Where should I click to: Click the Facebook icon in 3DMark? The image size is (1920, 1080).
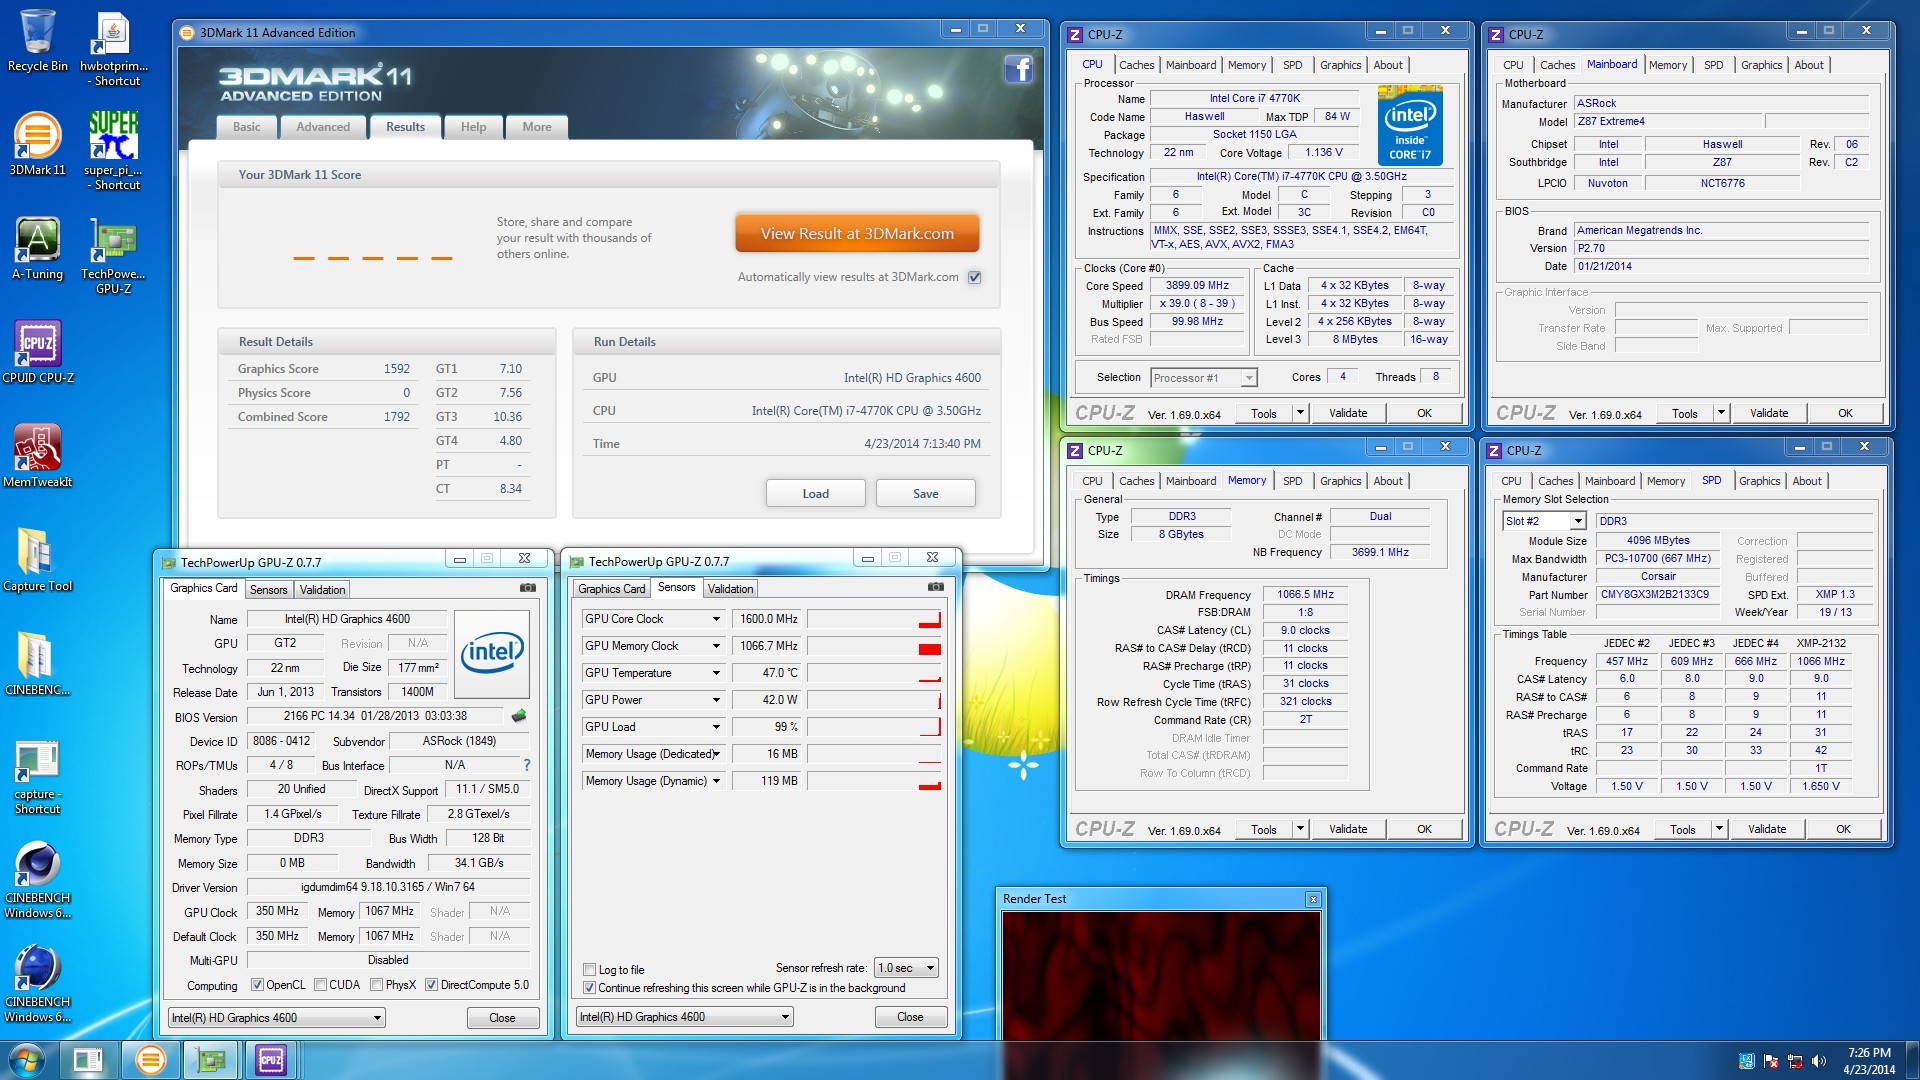click(1018, 69)
